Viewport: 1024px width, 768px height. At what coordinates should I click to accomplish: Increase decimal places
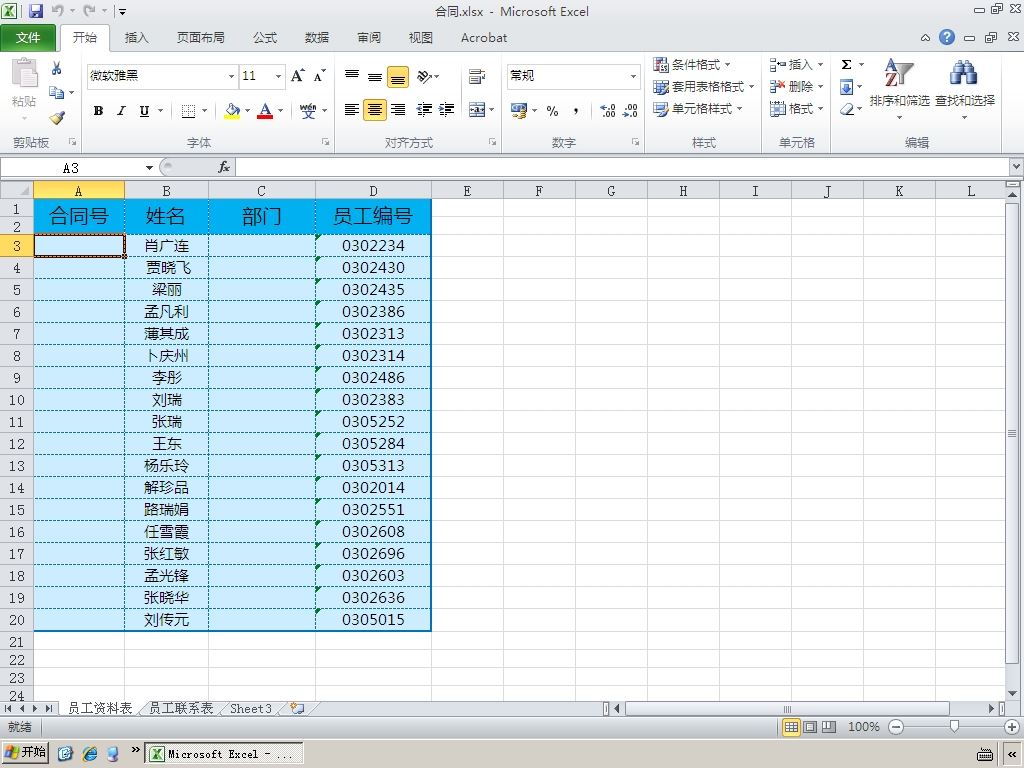(x=607, y=110)
